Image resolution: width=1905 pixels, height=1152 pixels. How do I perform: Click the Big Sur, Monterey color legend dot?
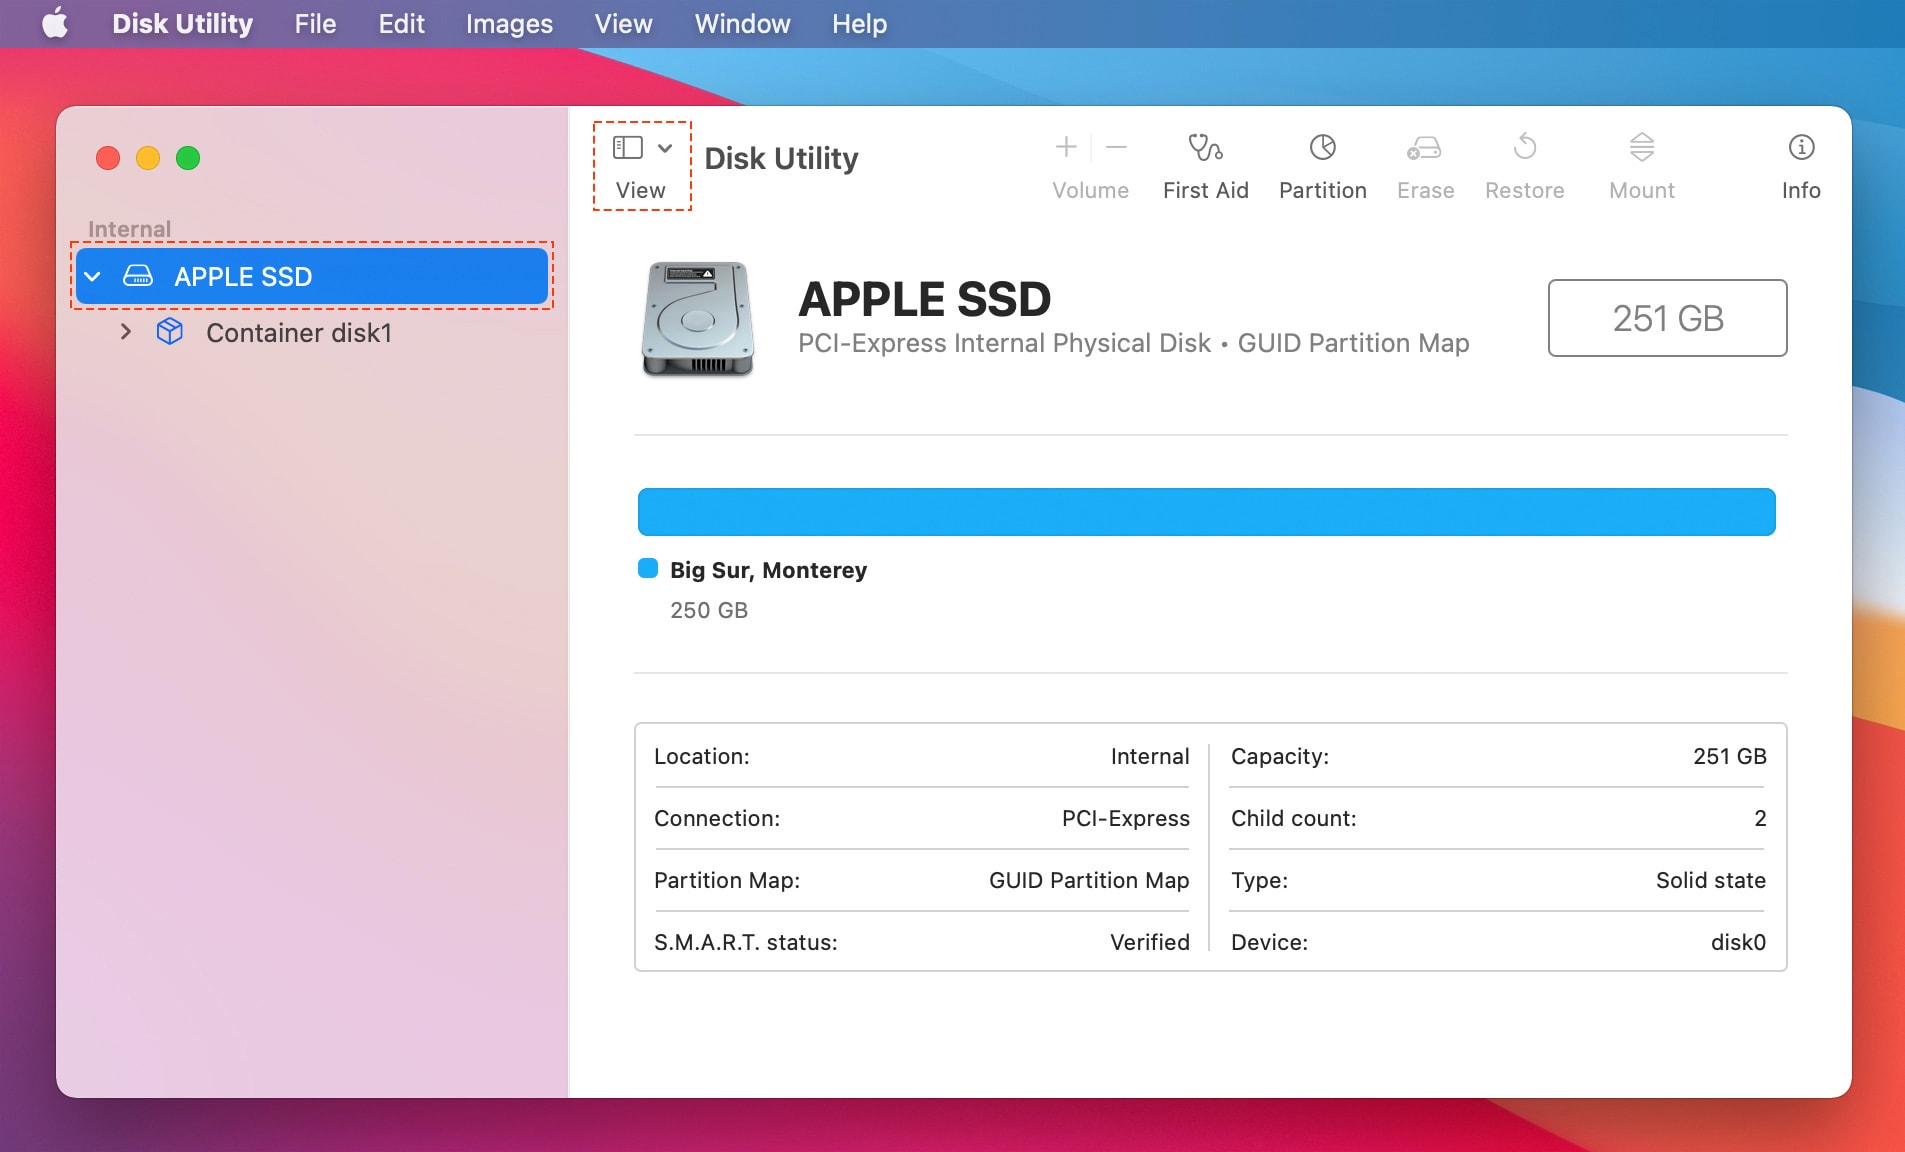(646, 568)
